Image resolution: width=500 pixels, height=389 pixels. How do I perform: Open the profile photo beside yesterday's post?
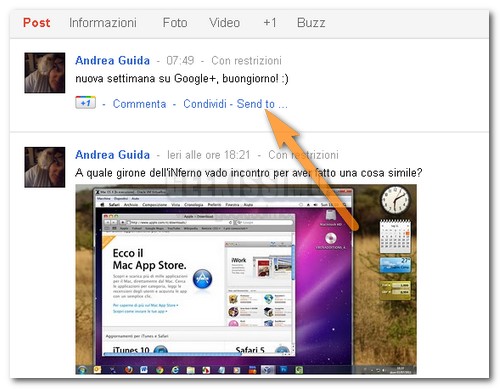tap(45, 167)
